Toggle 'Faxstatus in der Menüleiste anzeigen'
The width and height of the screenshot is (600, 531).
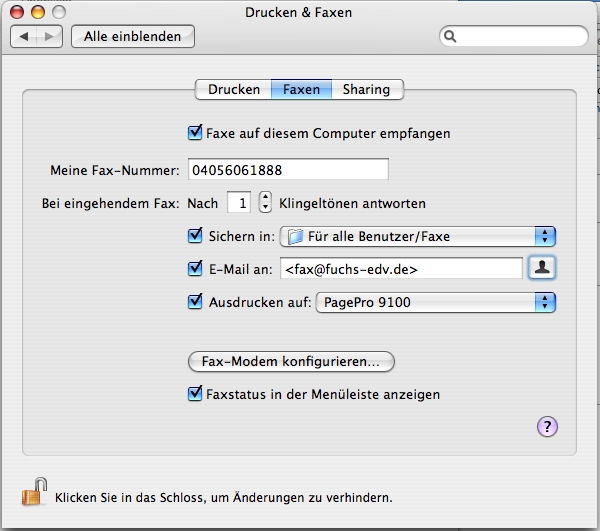tap(195, 394)
